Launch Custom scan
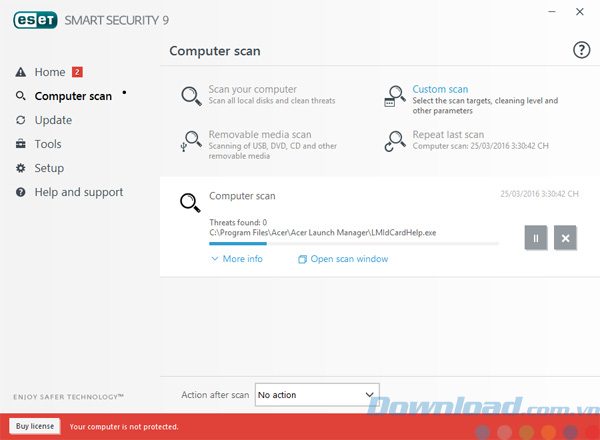 [x=440, y=89]
